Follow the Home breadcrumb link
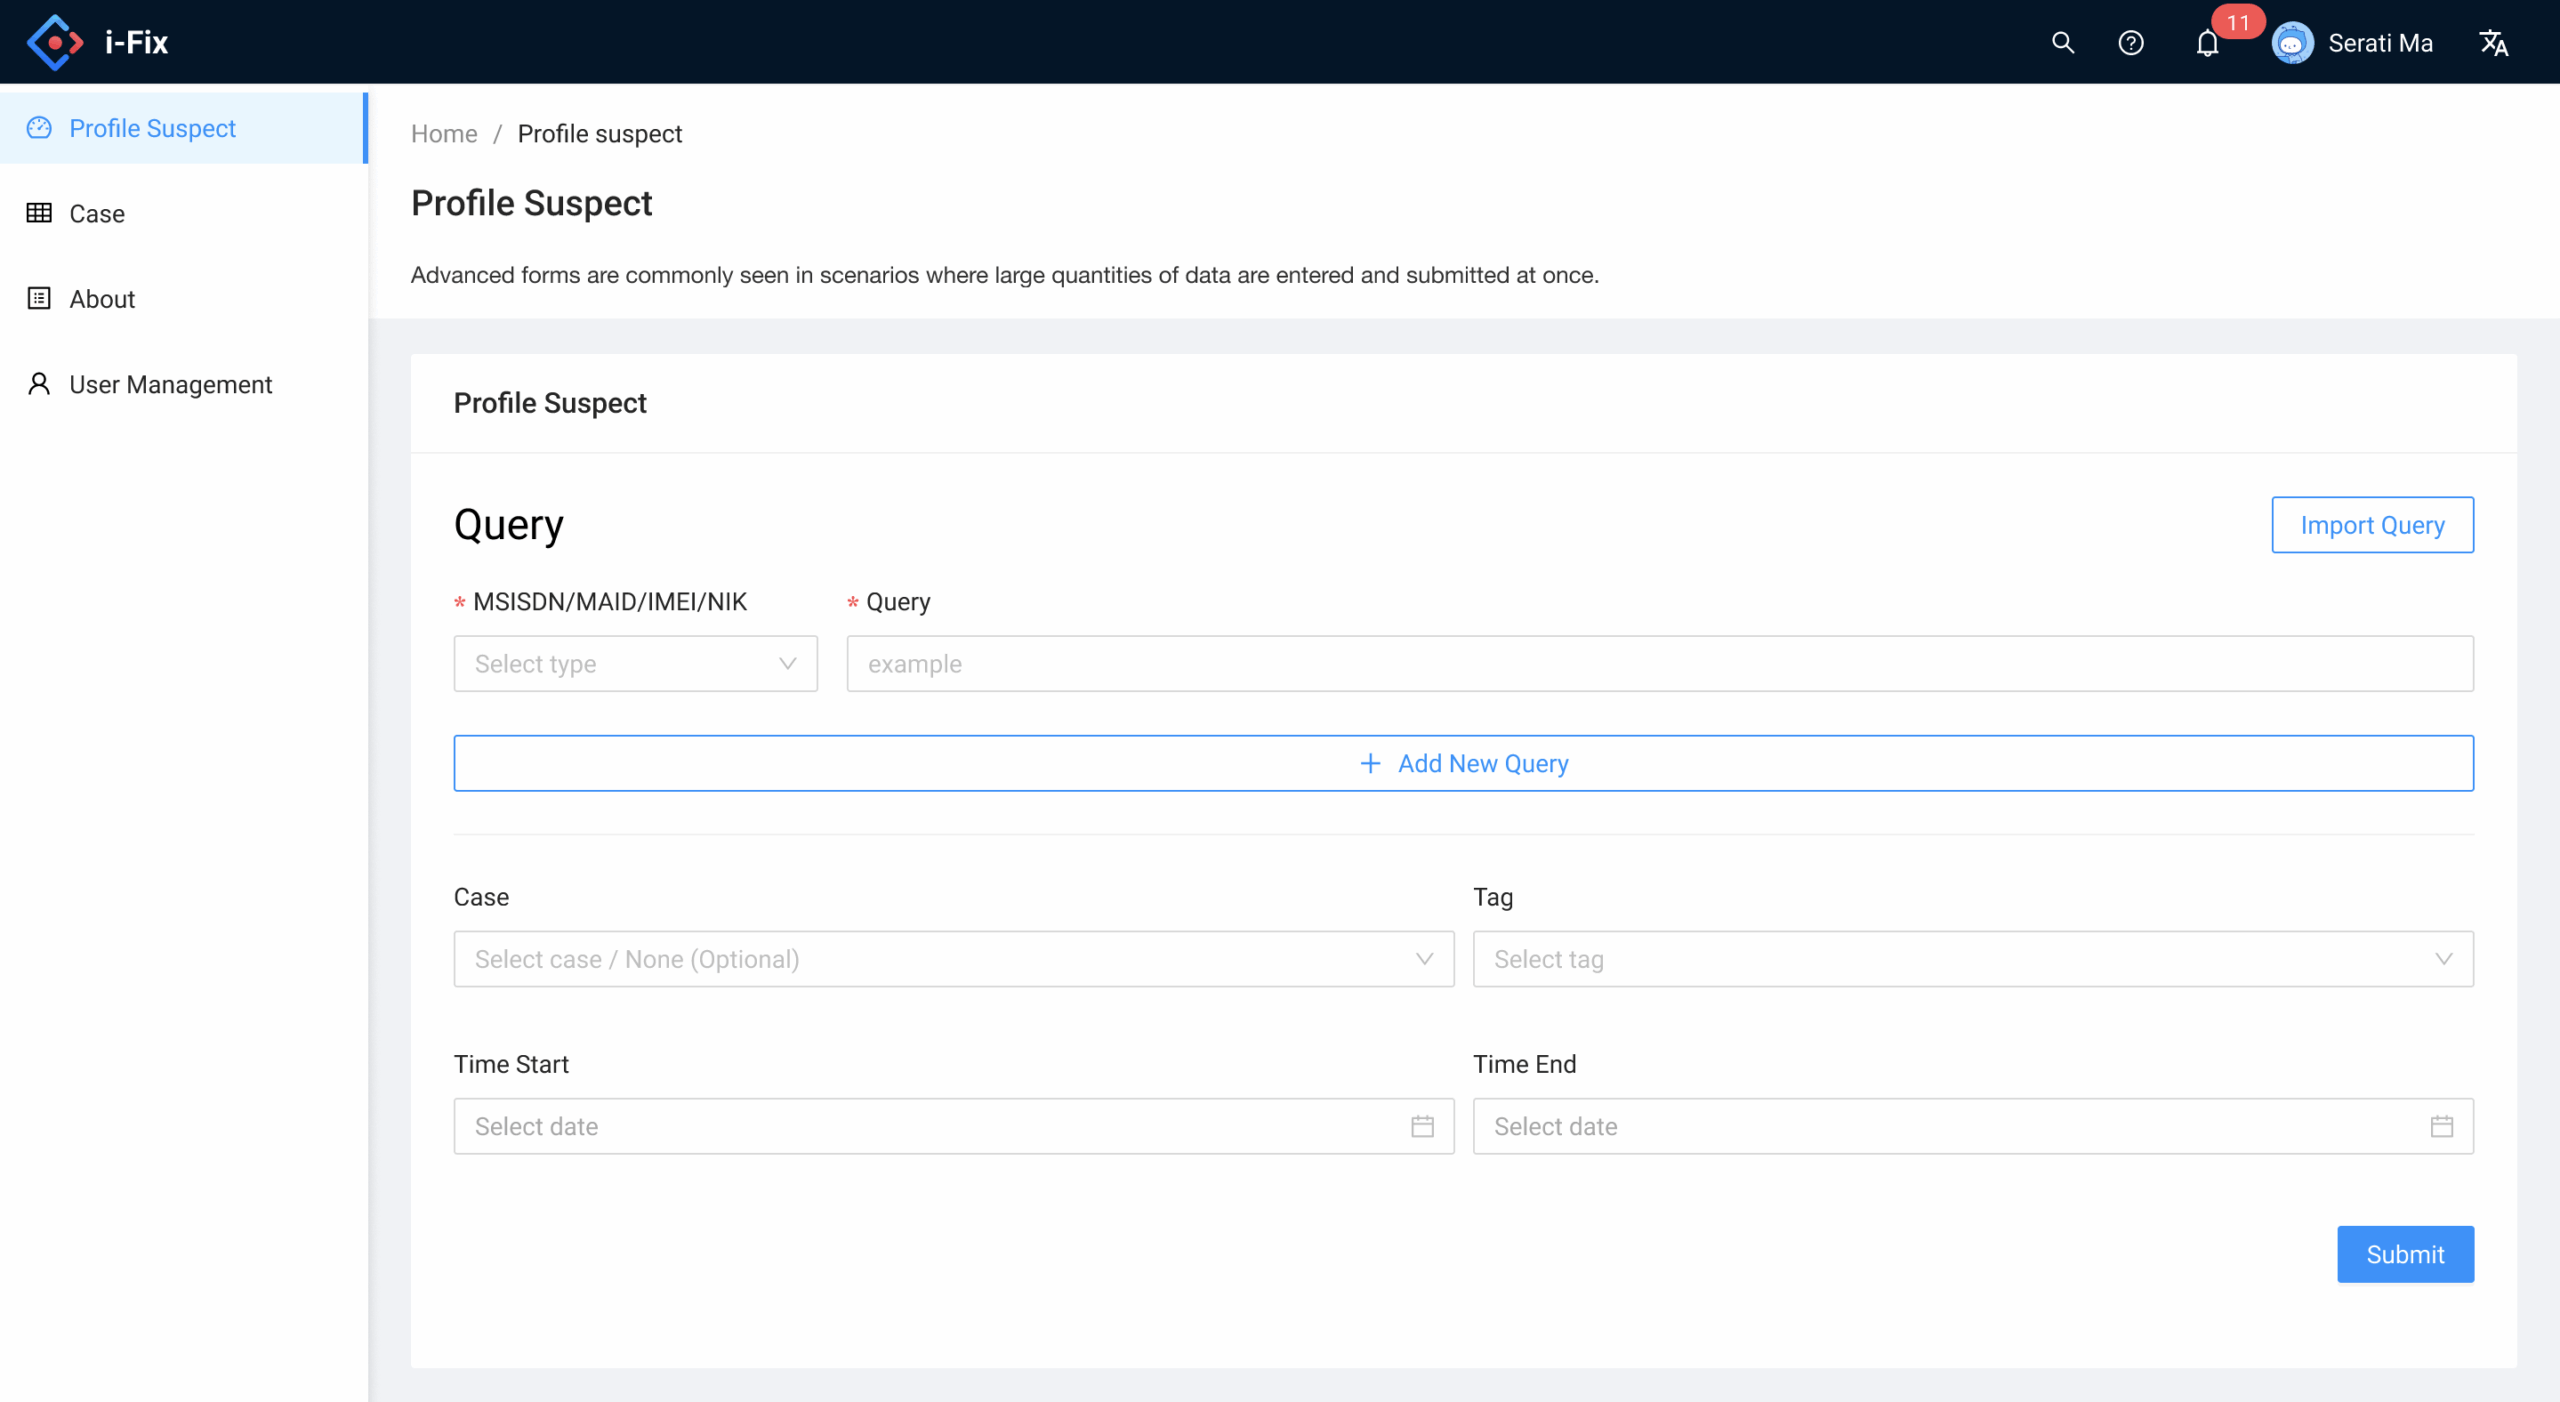Screen dimensions: 2560x1402 pos(444,134)
